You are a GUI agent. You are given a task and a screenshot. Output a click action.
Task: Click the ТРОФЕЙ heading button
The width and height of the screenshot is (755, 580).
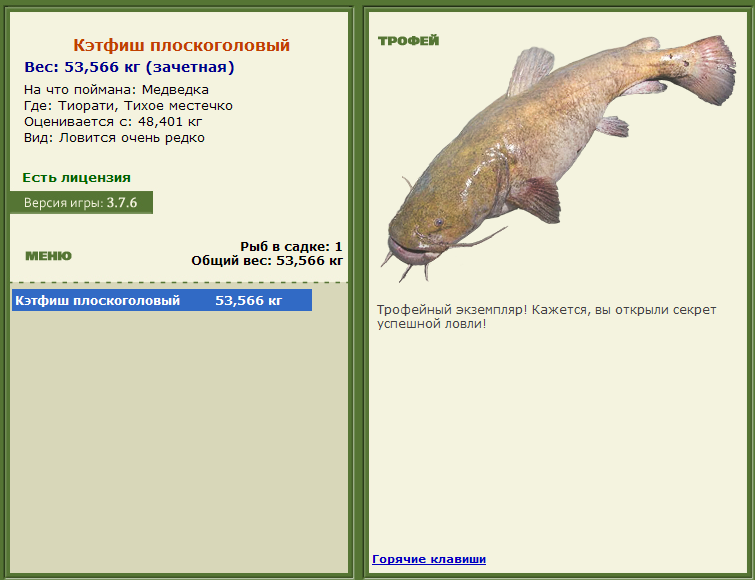click(x=408, y=40)
